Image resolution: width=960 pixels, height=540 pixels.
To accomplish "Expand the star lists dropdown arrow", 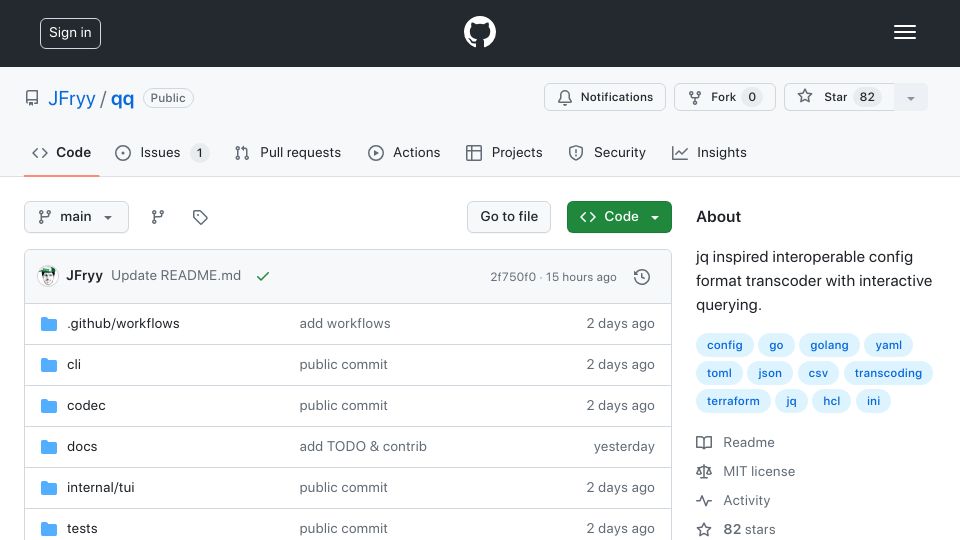I will point(910,98).
